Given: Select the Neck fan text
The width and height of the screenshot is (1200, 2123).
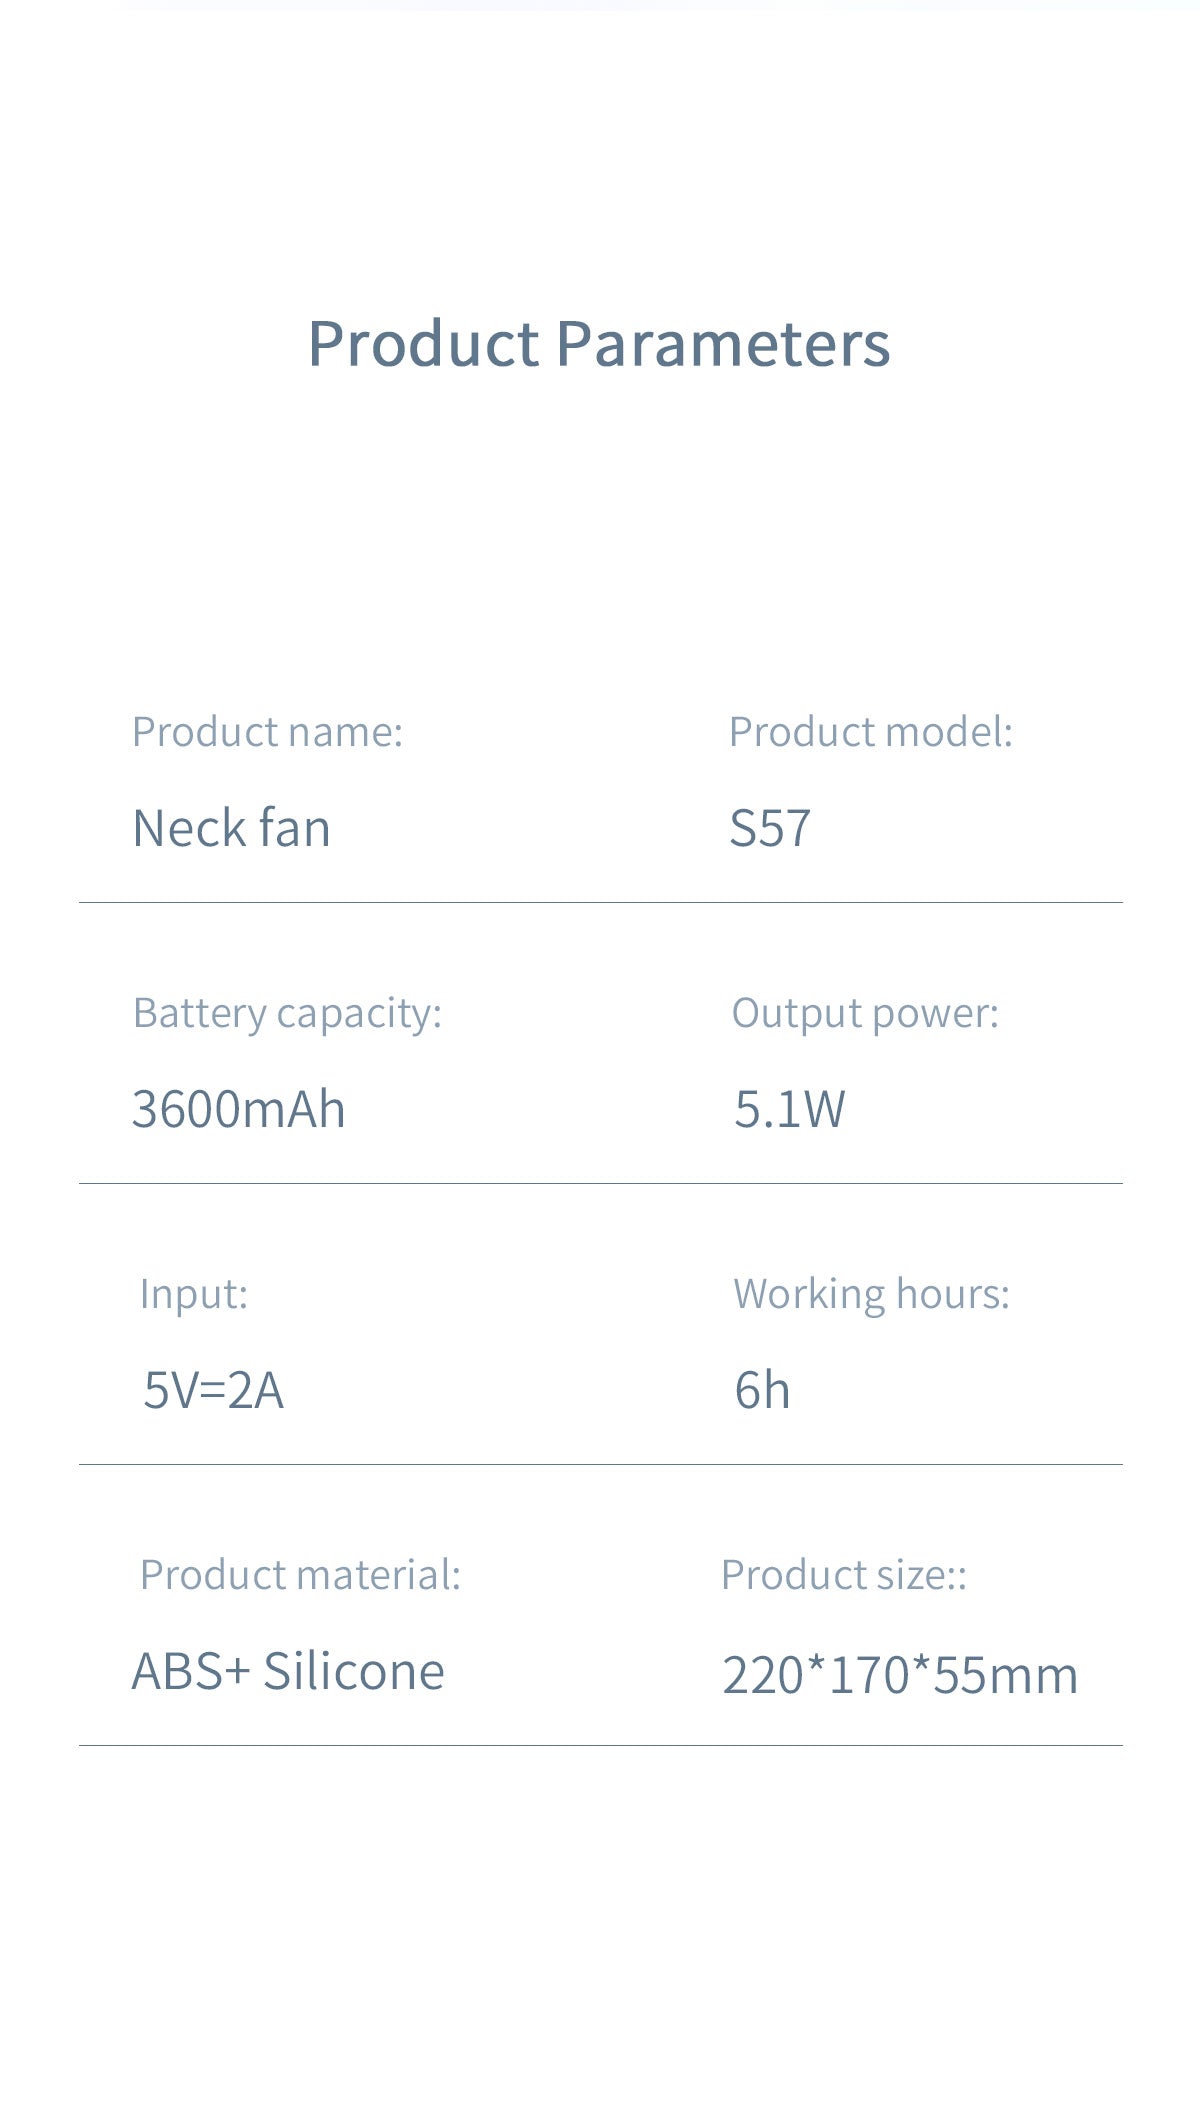Looking at the screenshot, I should point(231,829).
